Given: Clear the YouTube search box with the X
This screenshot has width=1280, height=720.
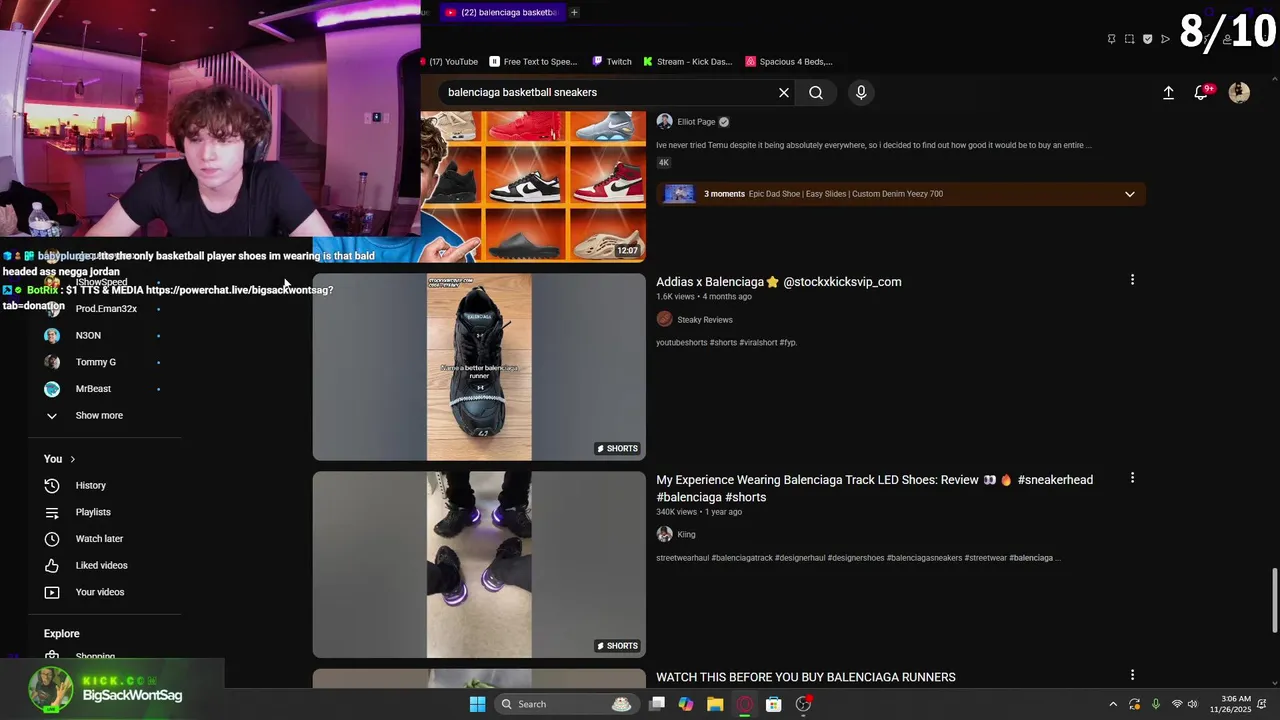Looking at the screenshot, I should [784, 92].
